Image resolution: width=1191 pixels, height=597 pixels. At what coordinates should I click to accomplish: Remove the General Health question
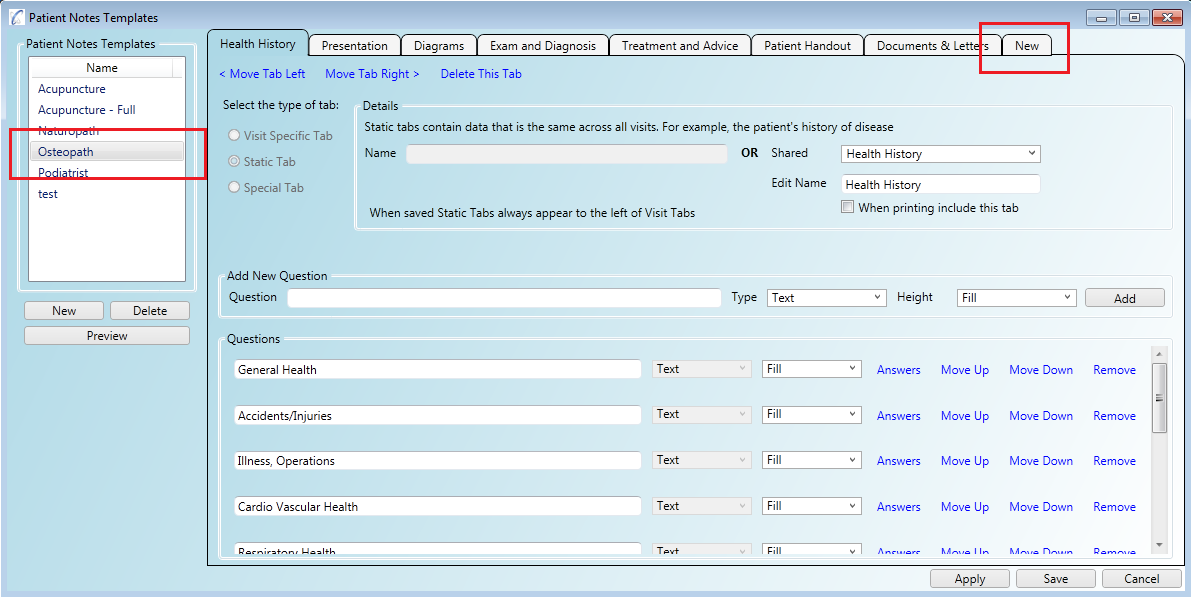coord(1114,370)
